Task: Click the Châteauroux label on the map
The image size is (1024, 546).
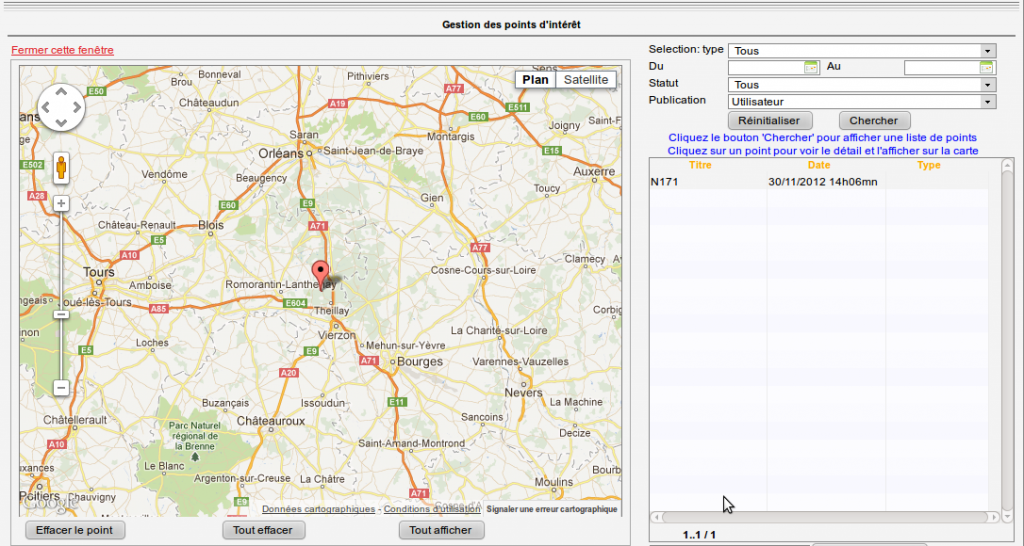Action: [x=271, y=421]
